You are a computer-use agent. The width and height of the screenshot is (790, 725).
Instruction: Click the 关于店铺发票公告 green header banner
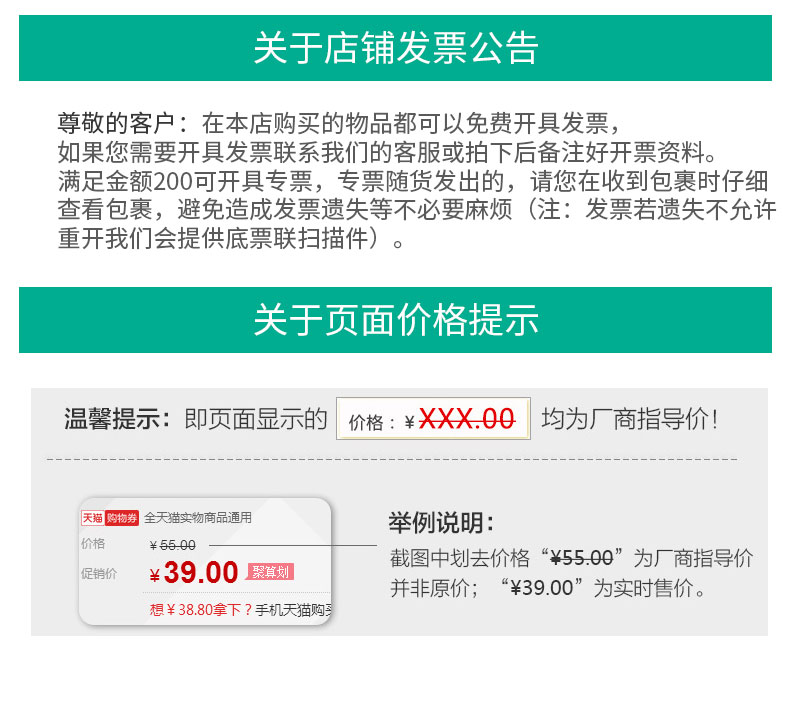coord(395,48)
